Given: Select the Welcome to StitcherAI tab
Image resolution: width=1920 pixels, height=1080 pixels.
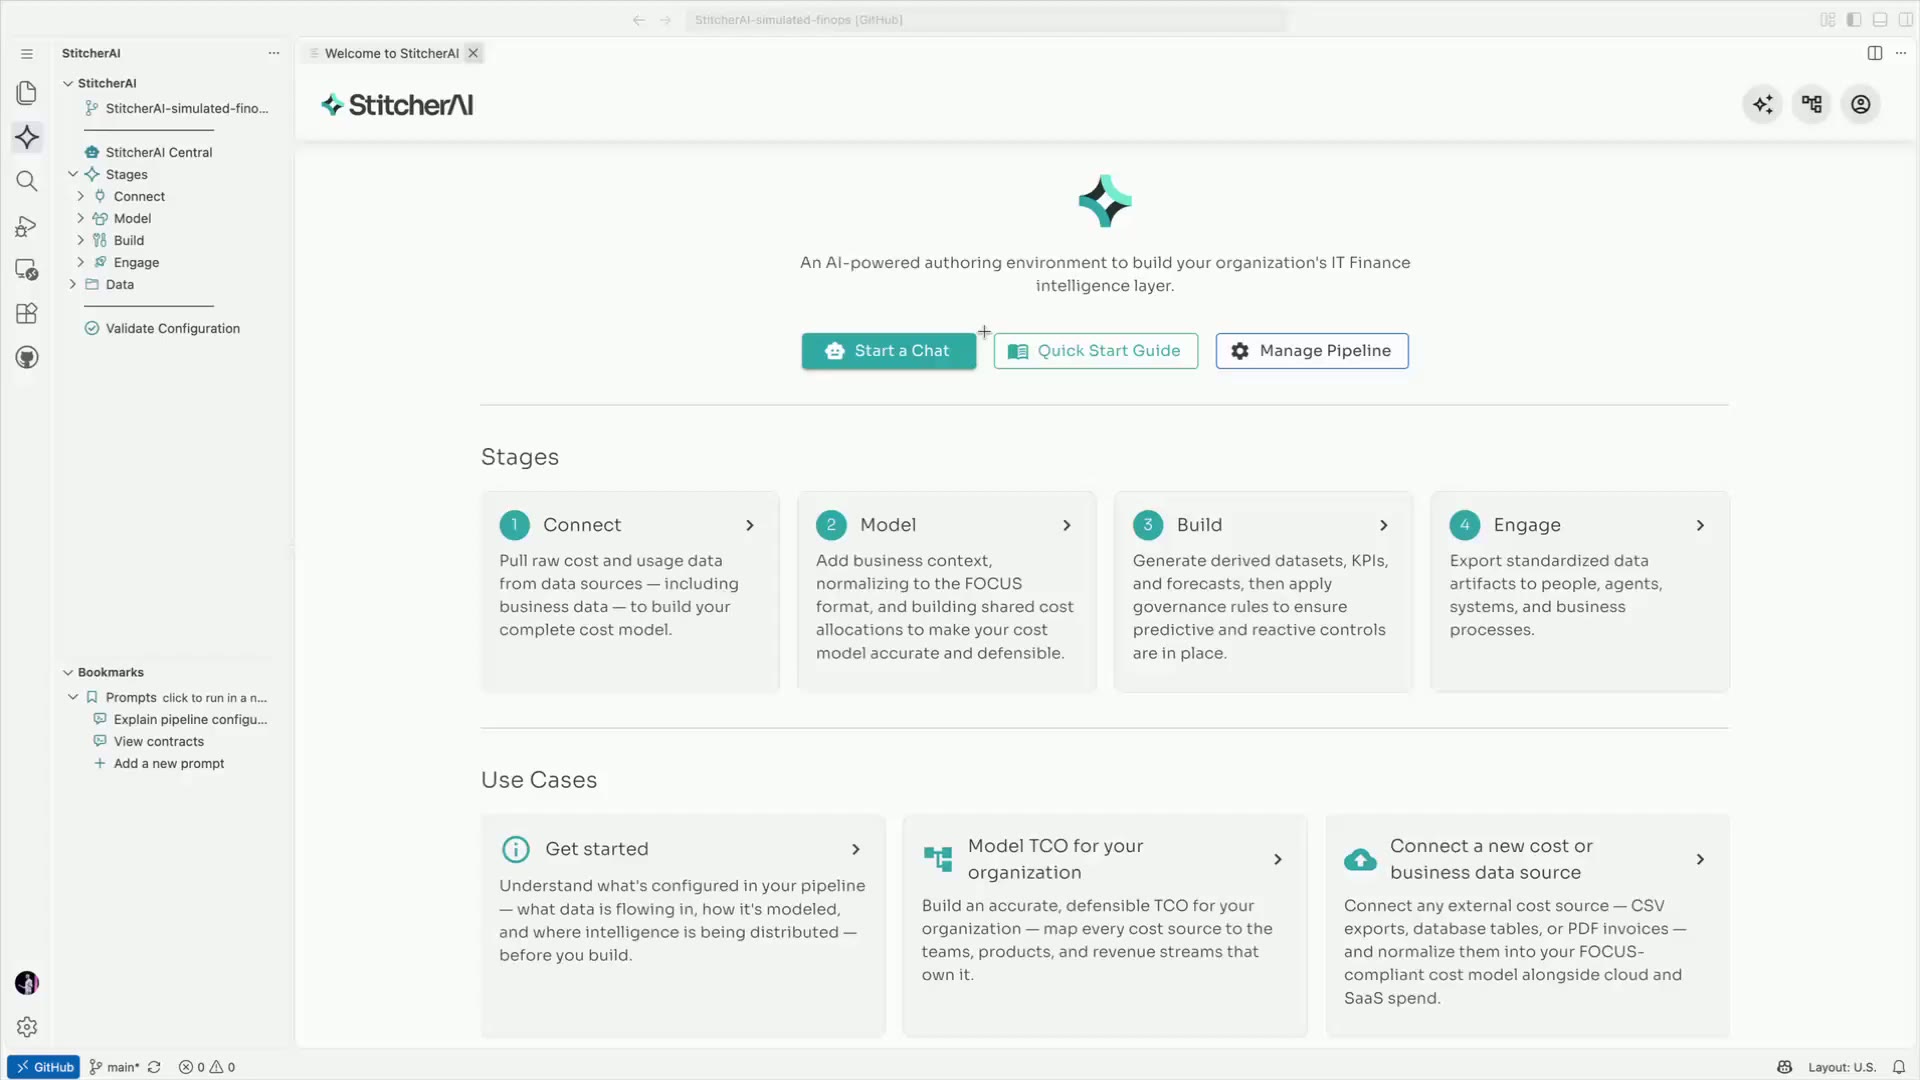Looking at the screenshot, I should click(x=391, y=53).
